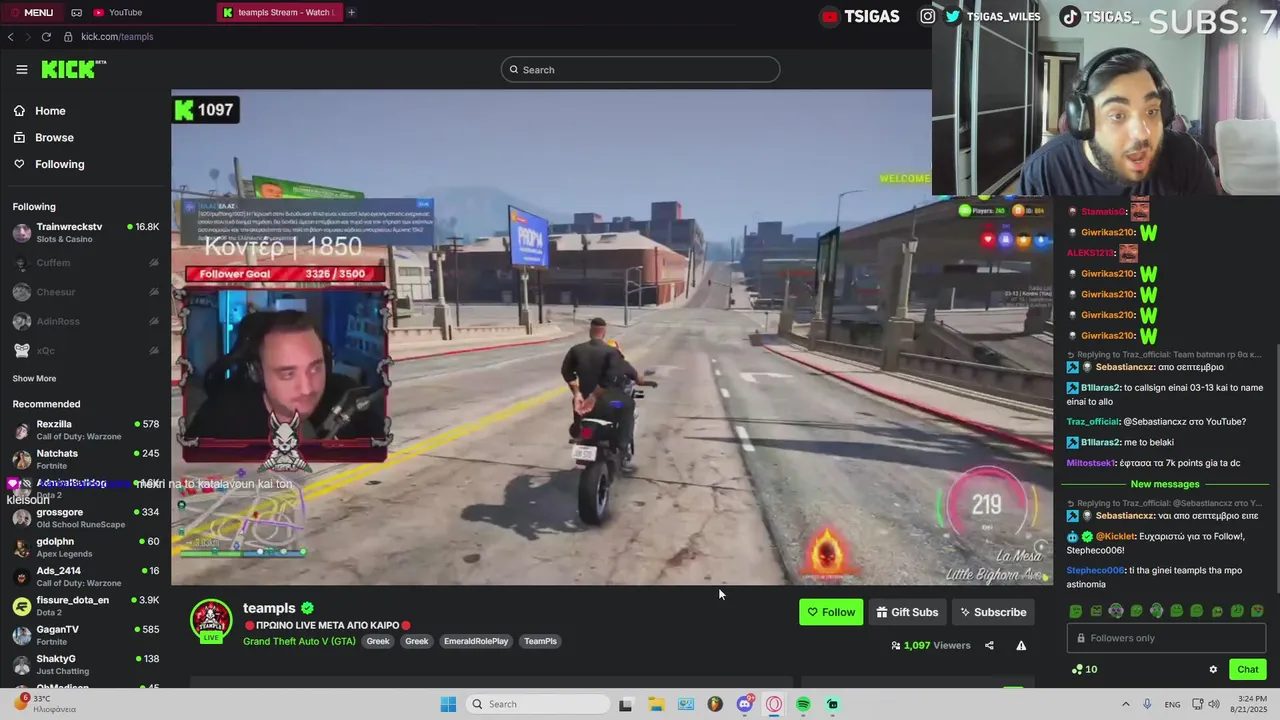Screen dimensions: 1280x720
Task: Focus the Kick search field
Action: [640, 69]
